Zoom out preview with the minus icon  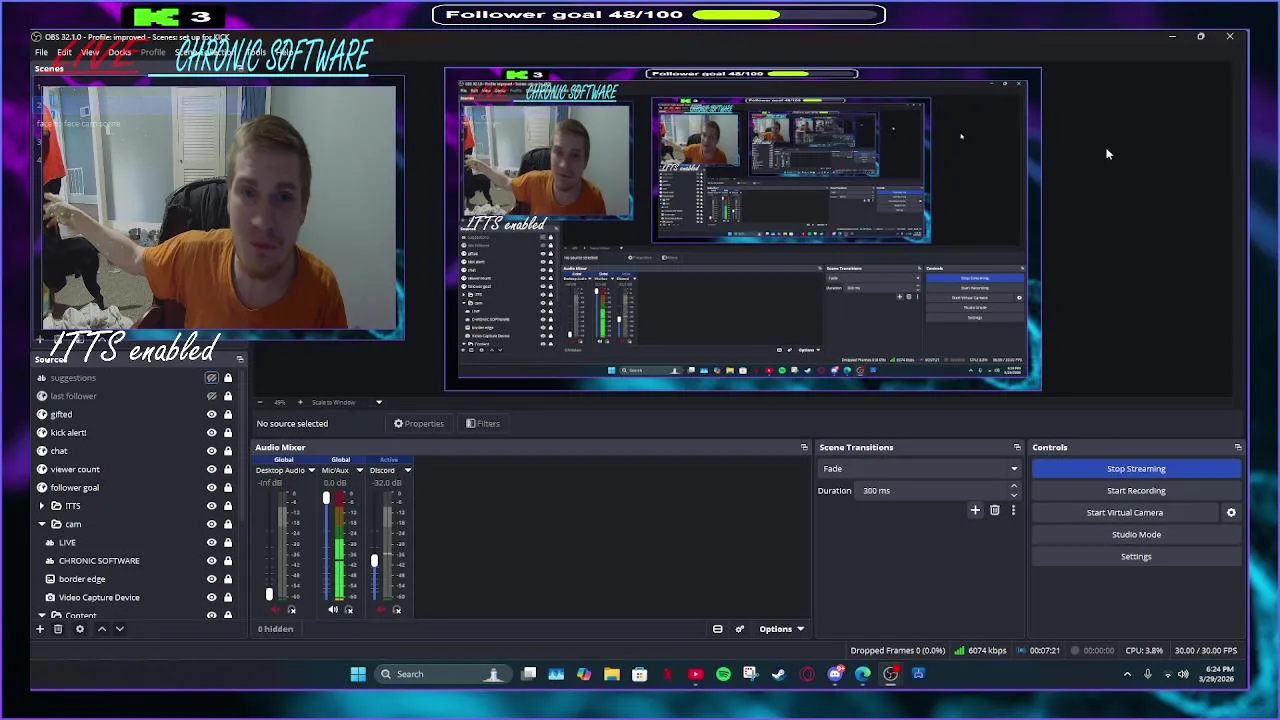[x=260, y=402]
